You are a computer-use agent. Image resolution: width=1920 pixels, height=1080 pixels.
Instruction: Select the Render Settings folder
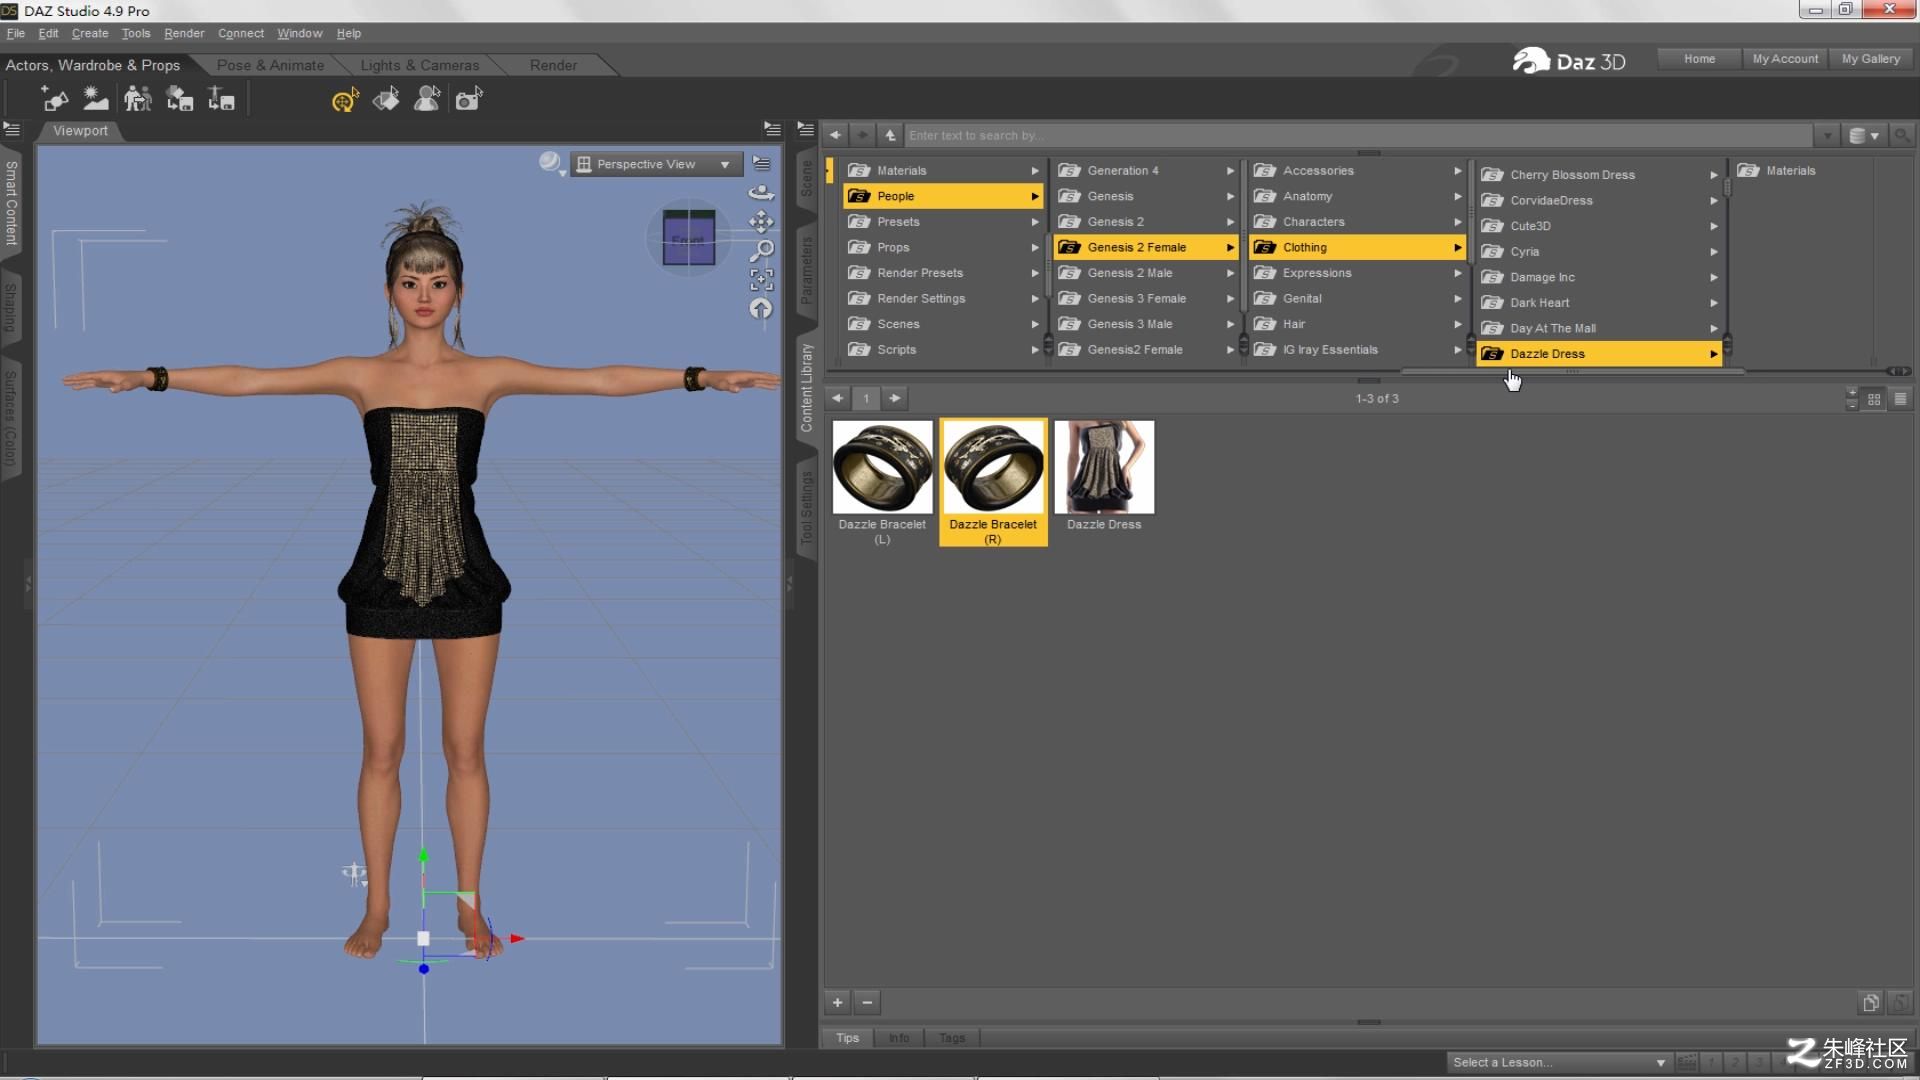[x=943, y=299]
